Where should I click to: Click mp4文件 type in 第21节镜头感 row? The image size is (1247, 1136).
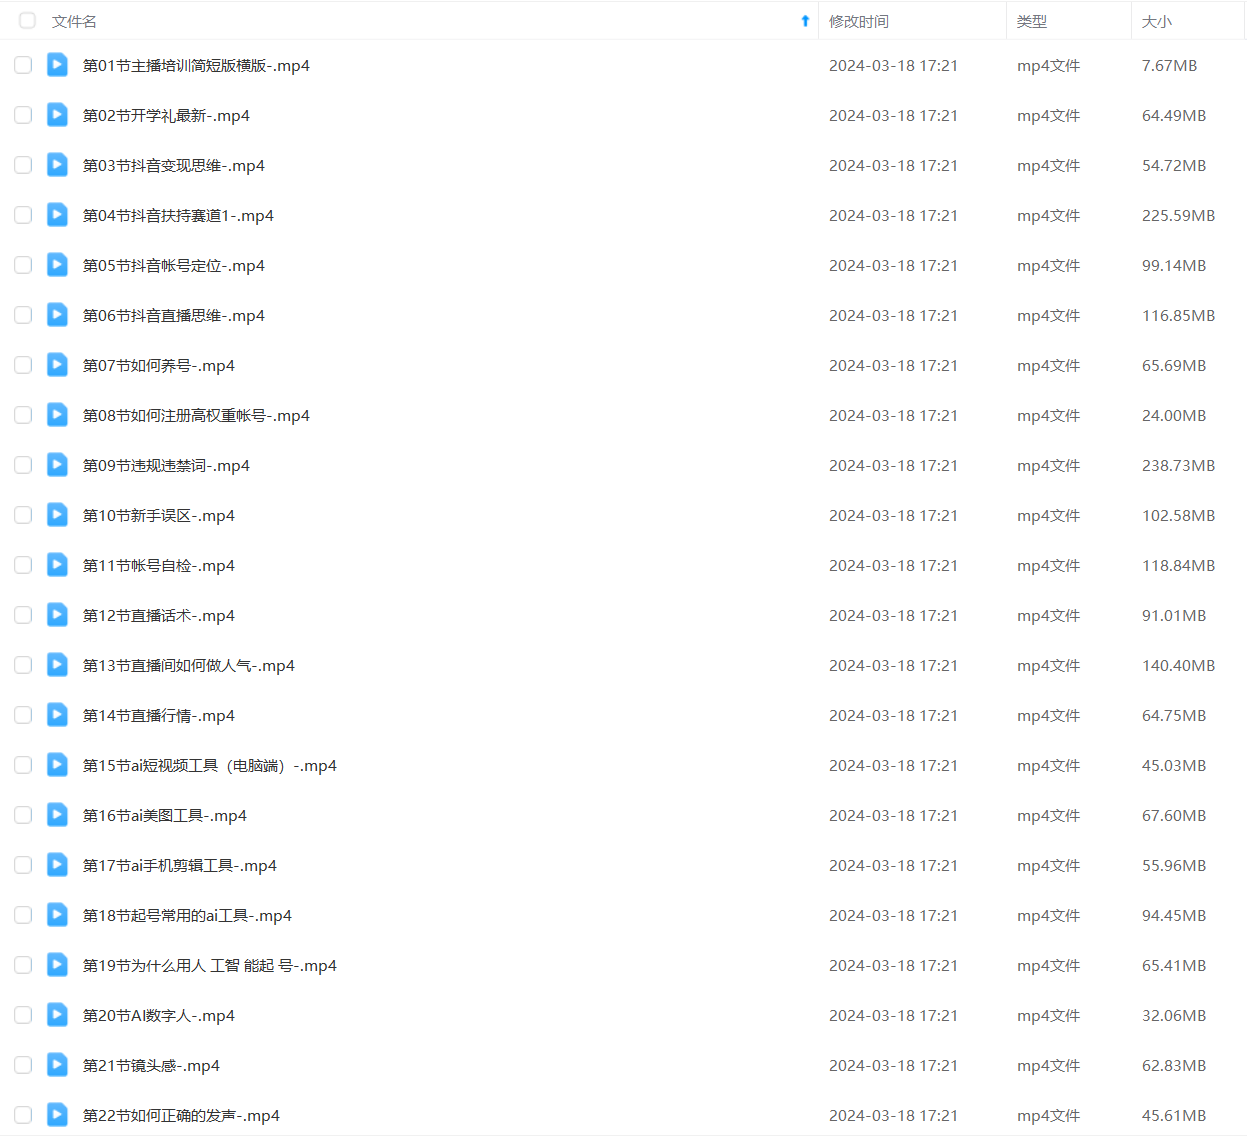[1048, 1066]
